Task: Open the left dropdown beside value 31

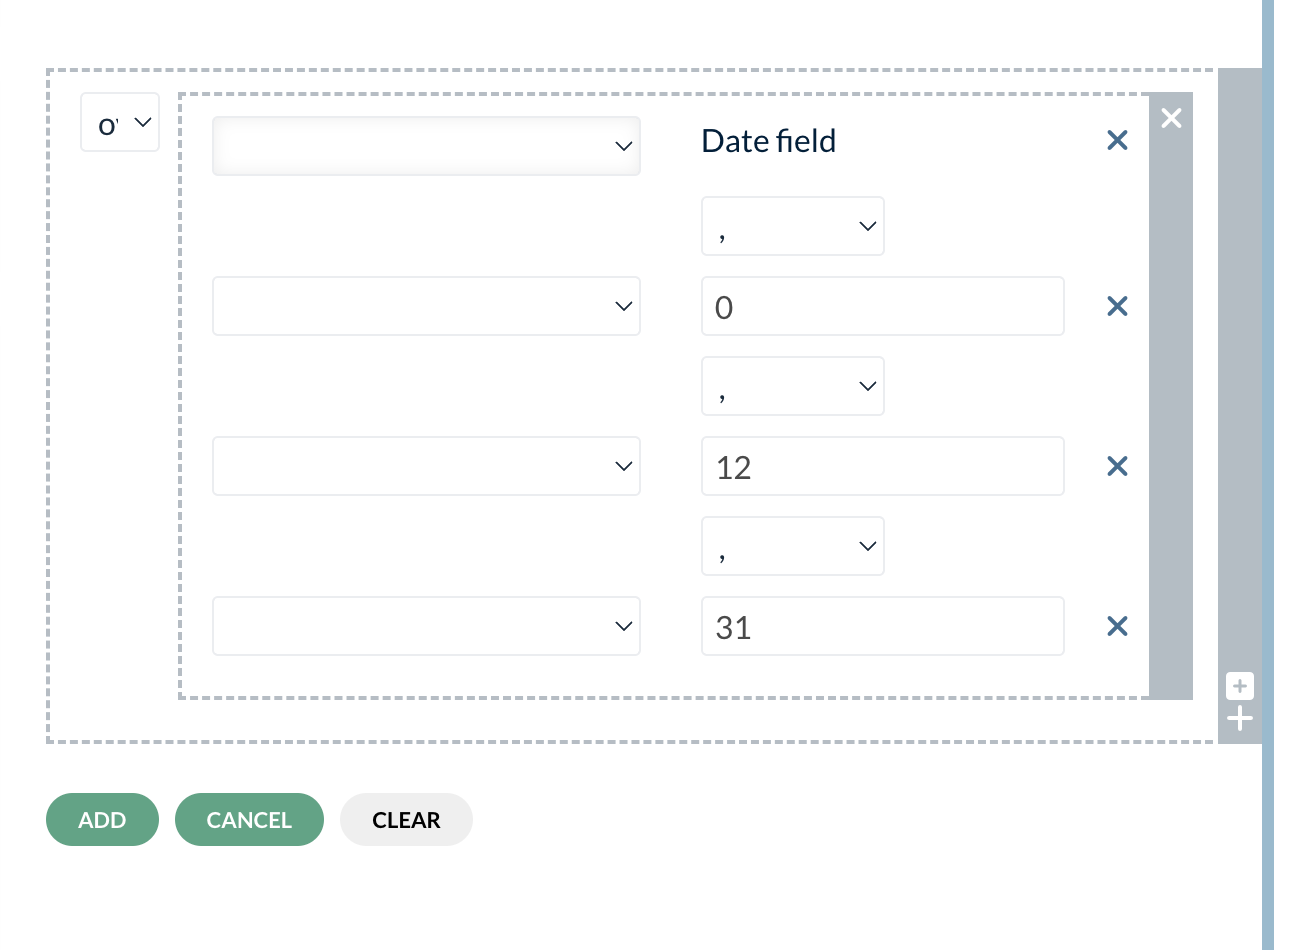Action: (426, 626)
